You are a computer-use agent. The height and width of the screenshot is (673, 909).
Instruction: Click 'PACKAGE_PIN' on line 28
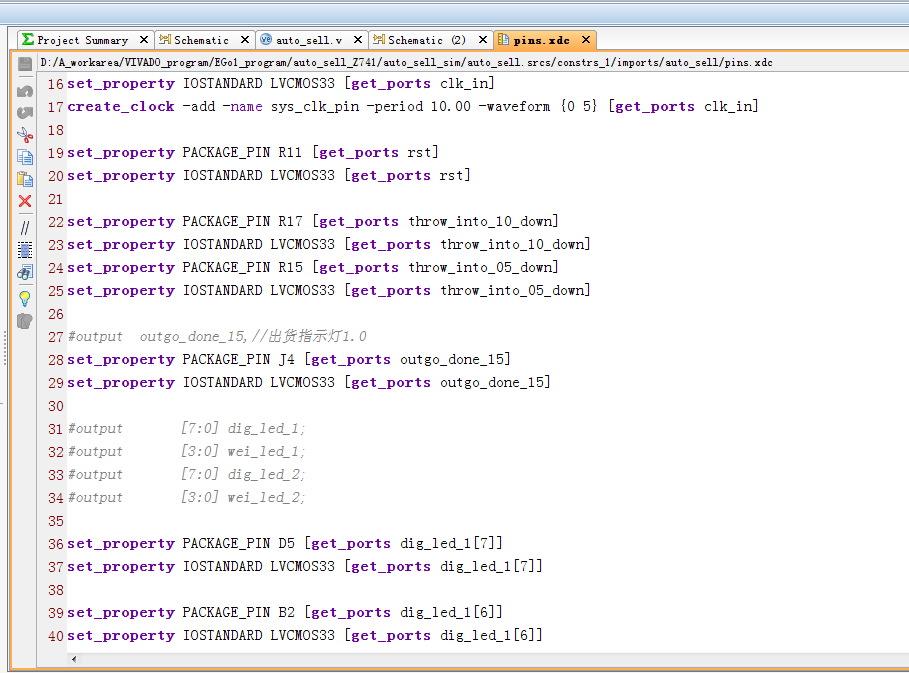(x=226, y=359)
